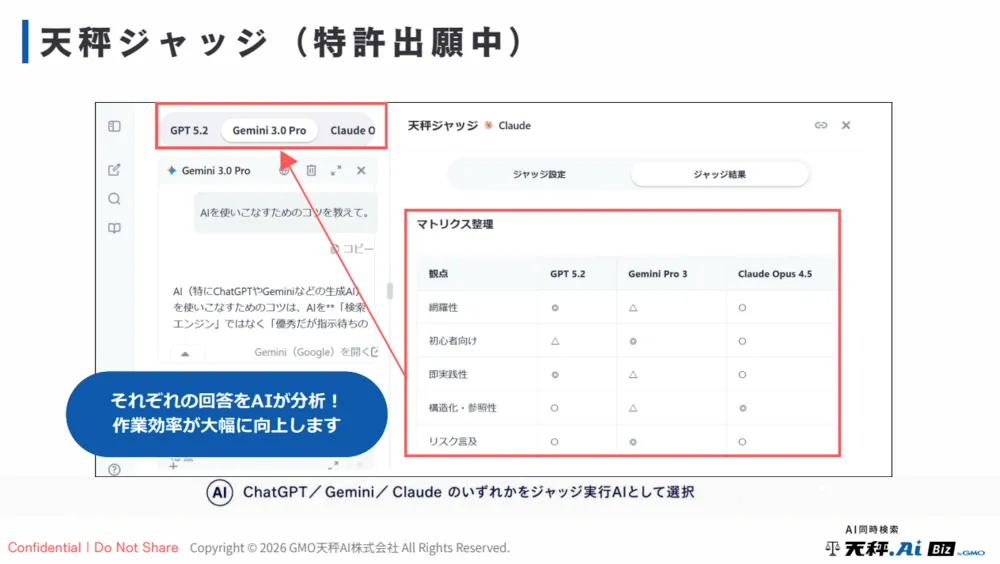The image size is (1000, 564).
Task: Copy the share link icon in 天秤ジャッジ
Action: pos(821,125)
